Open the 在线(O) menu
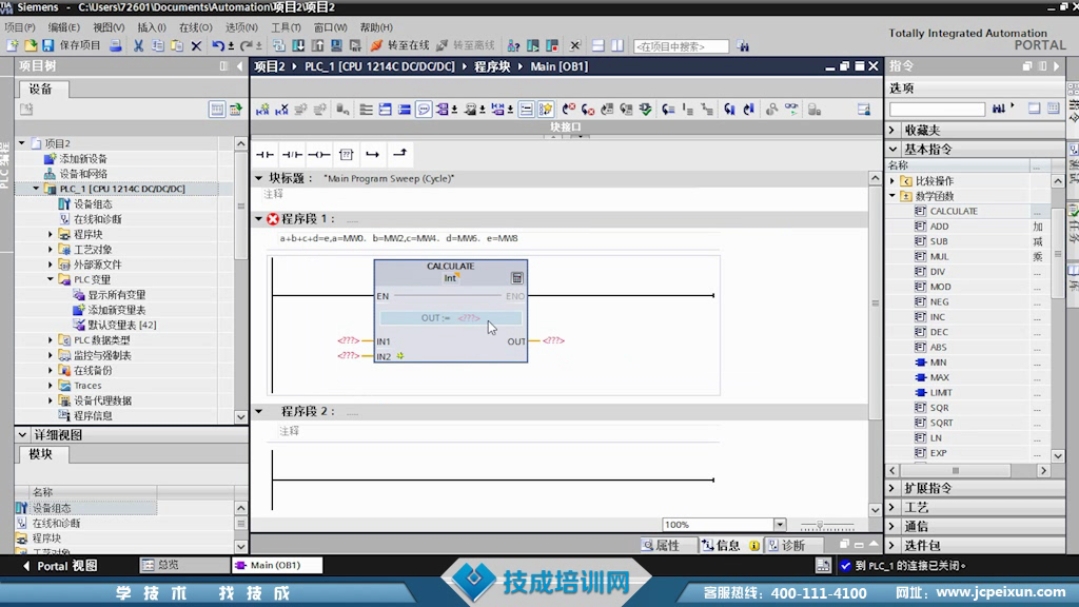The height and width of the screenshot is (607, 1079). pyautogui.click(x=195, y=28)
